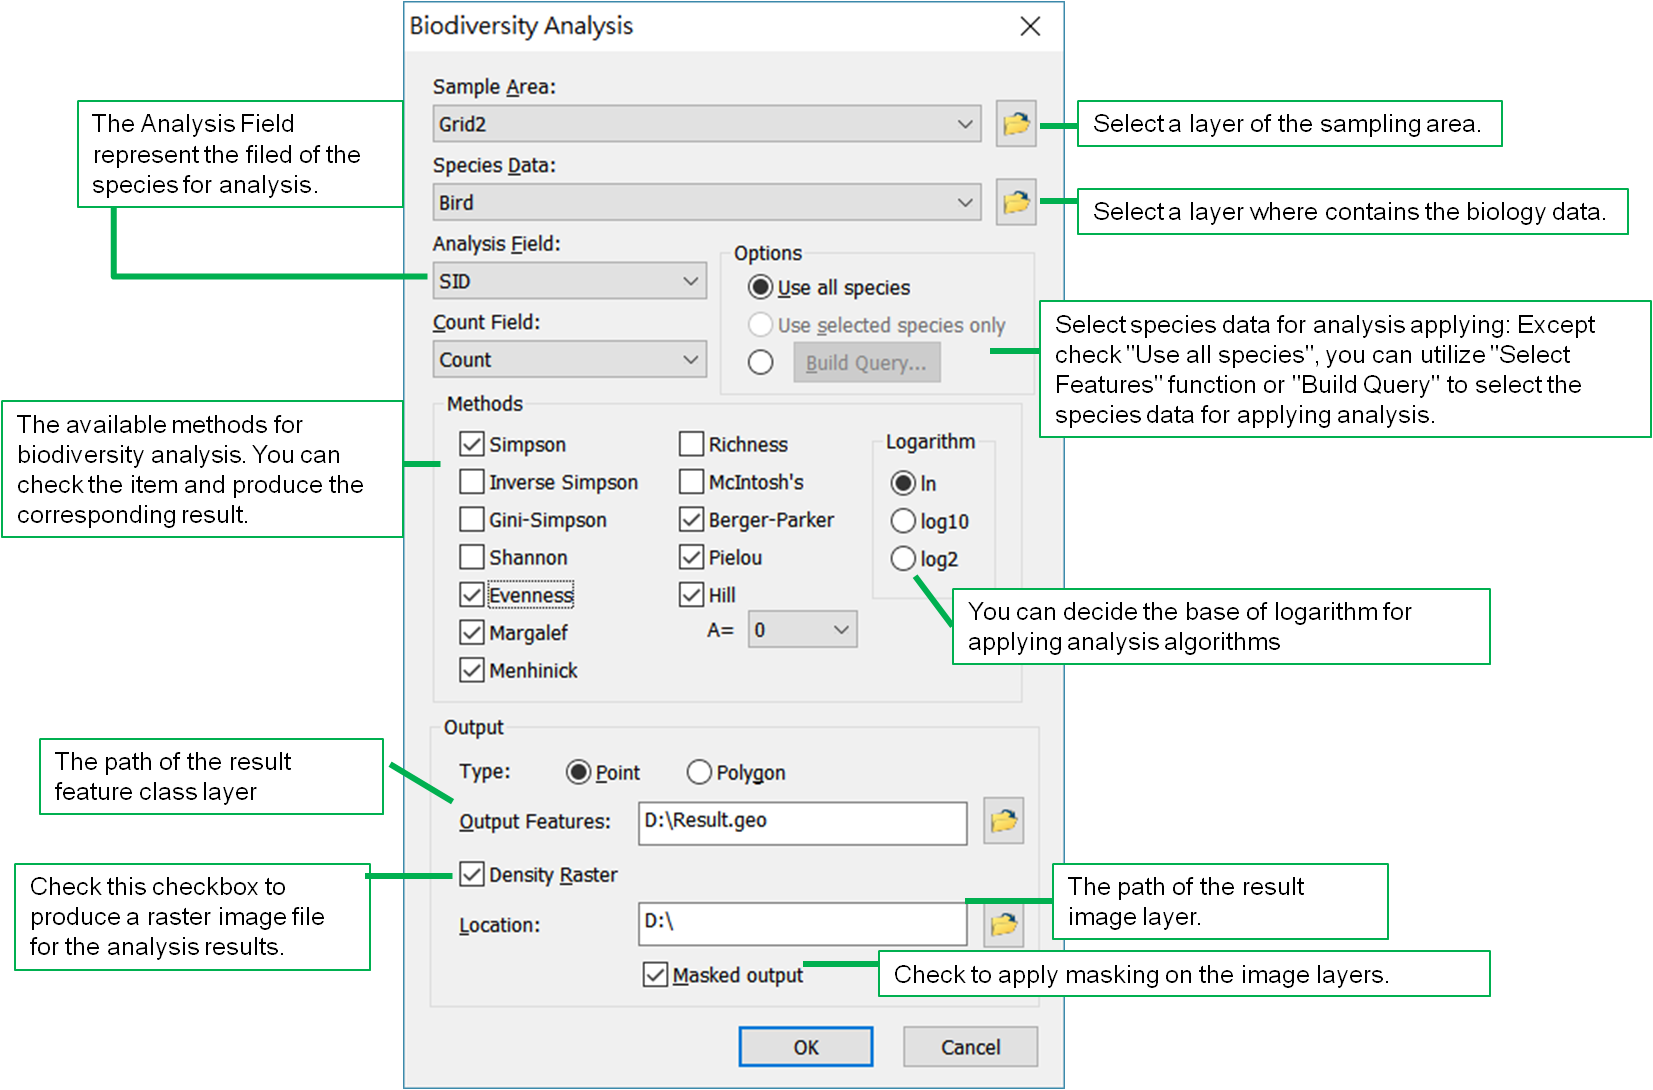The width and height of the screenshot is (1653, 1090).
Task: Click the Output Features path text field
Action: 802,821
